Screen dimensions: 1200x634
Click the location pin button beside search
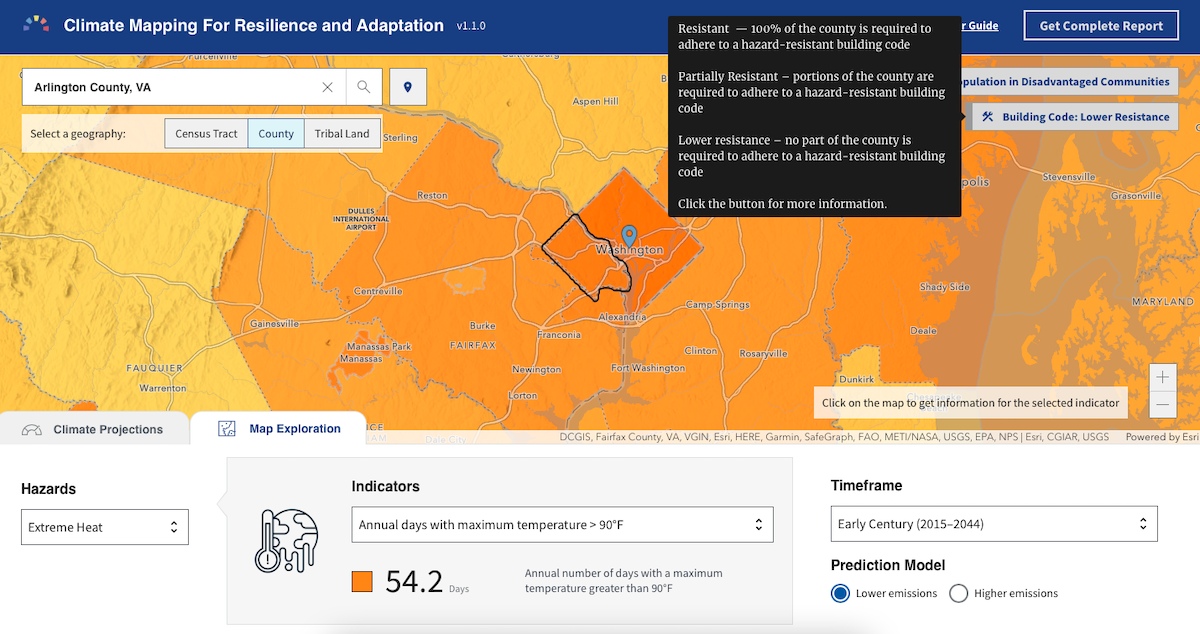[408, 88]
